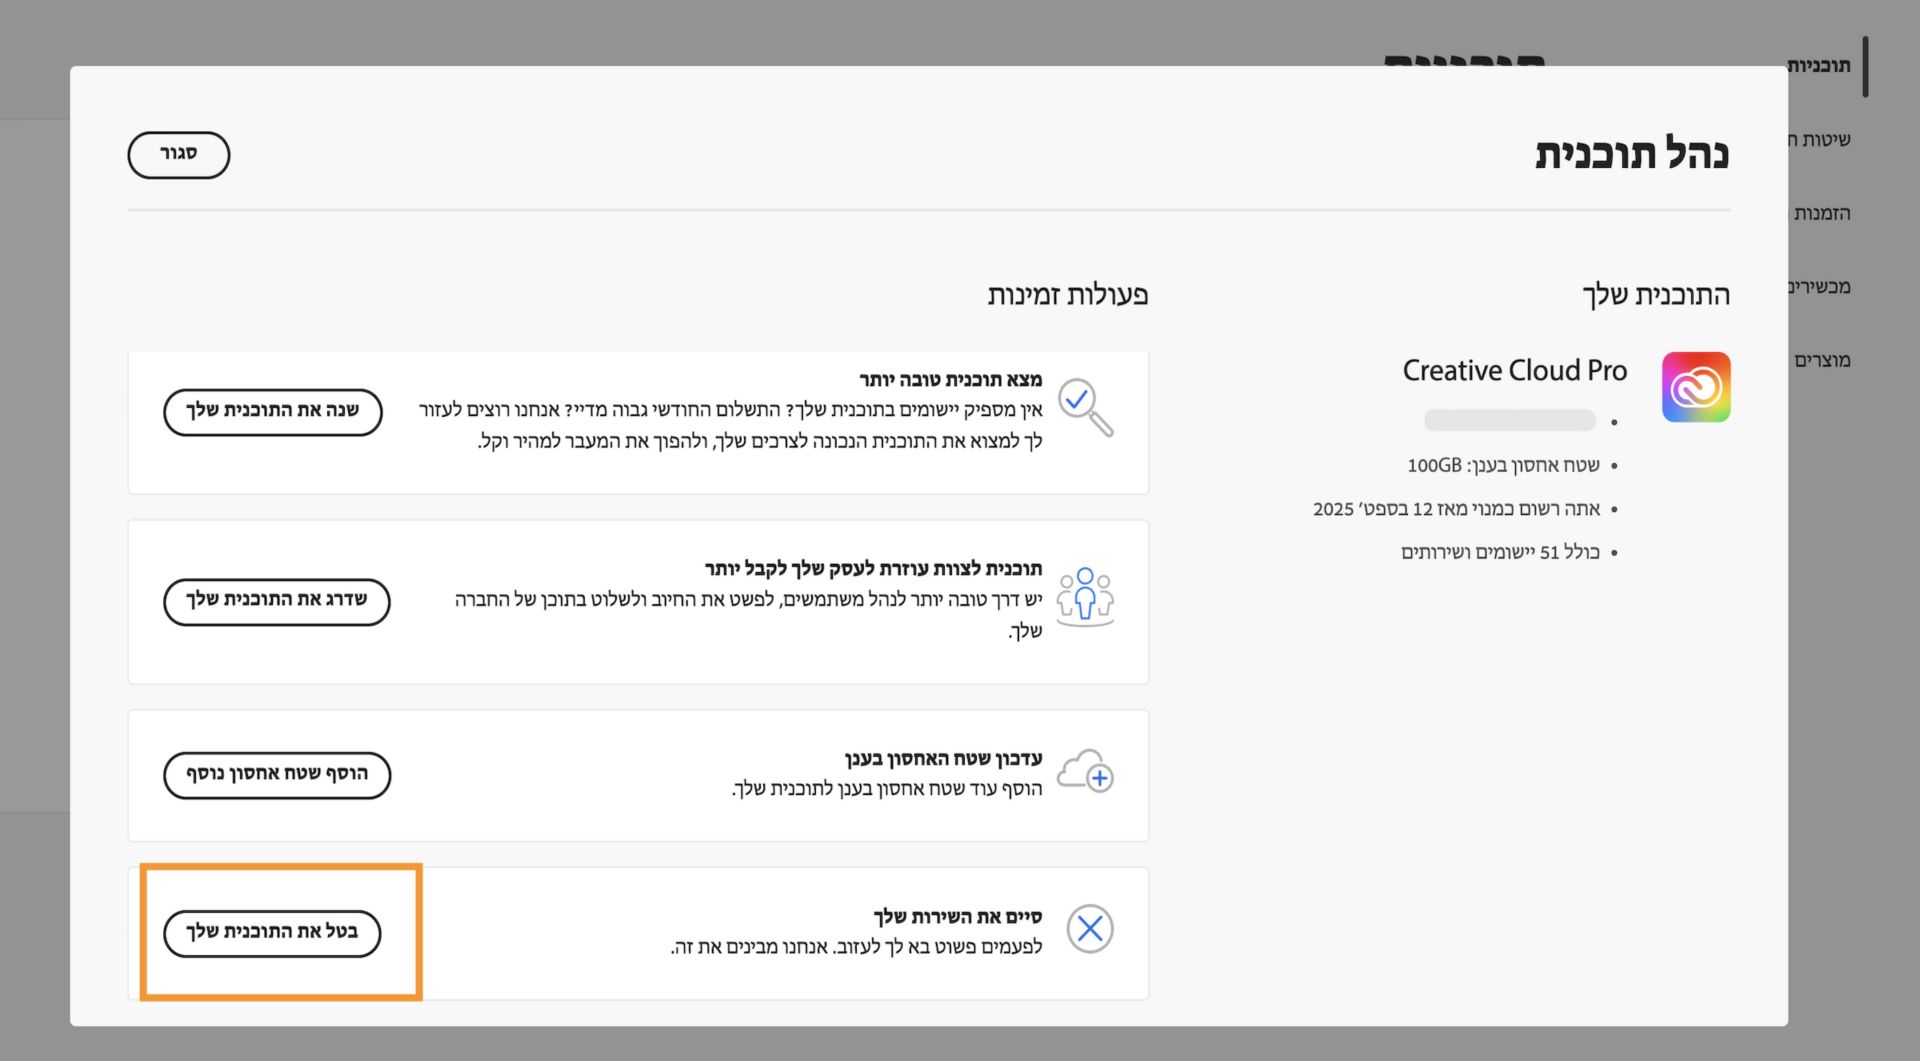
Task: Click the Creative Cloud Pro logo icon
Action: [x=1695, y=386]
